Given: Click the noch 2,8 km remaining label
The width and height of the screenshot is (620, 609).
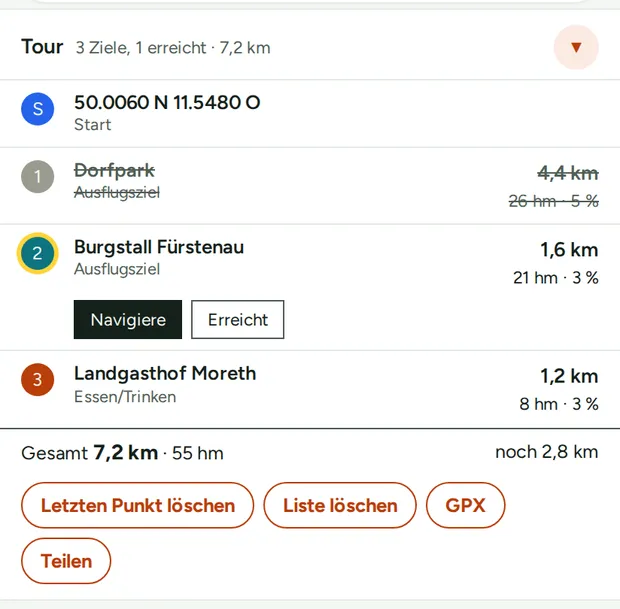Looking at the screenshot, I should 547,452.
